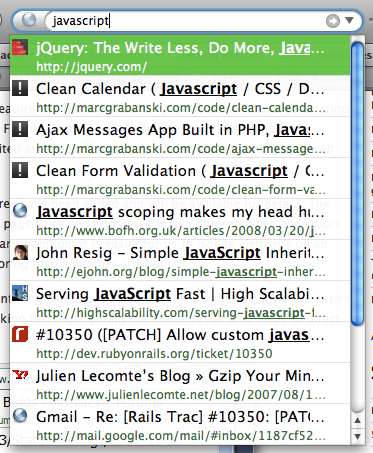Screen dimensions: 373x453
Task: Open the Clean Calendar (Javascript / CSS result
Action: (180, 89)
